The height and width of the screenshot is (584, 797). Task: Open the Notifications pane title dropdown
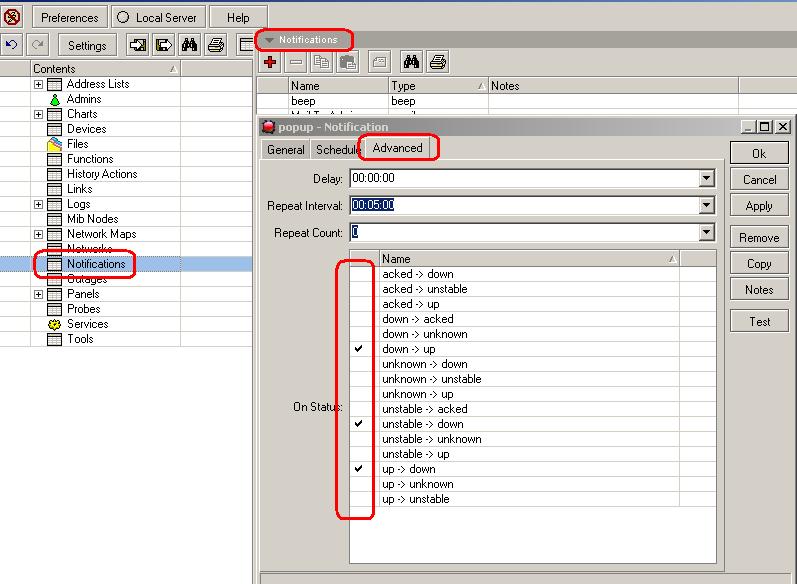(269, 40)
